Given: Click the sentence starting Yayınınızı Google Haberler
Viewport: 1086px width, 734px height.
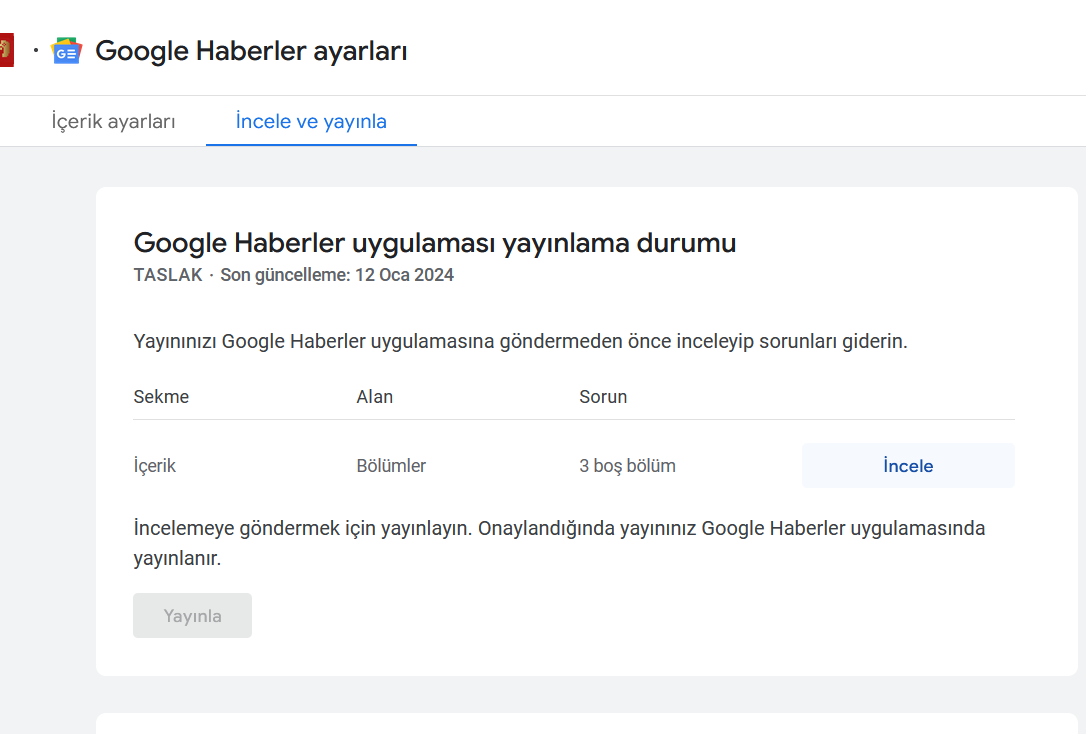Looking at the screenshot, I should click(520, 341).
